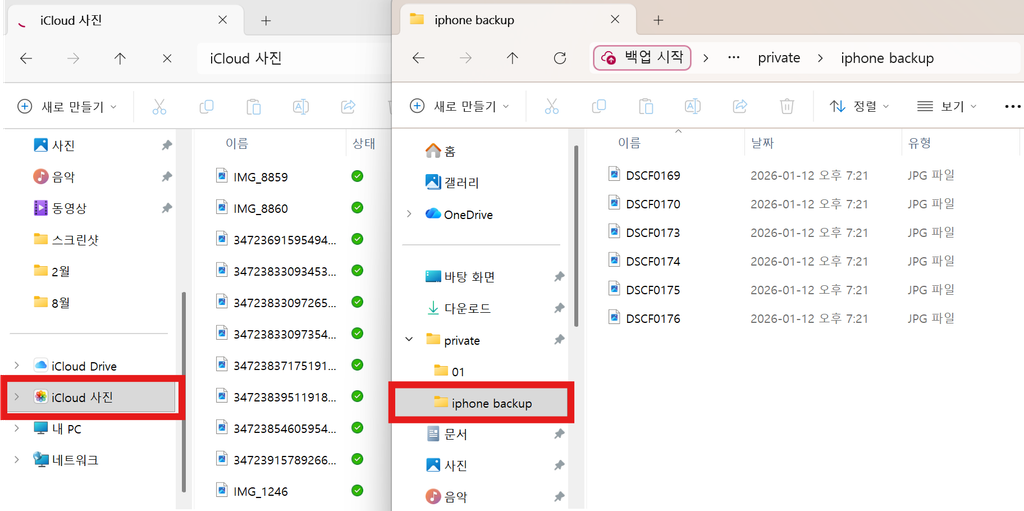This screenshot has height=511, width=1024.
Task: Close the iphone backup tab
Action: [615, 20]
